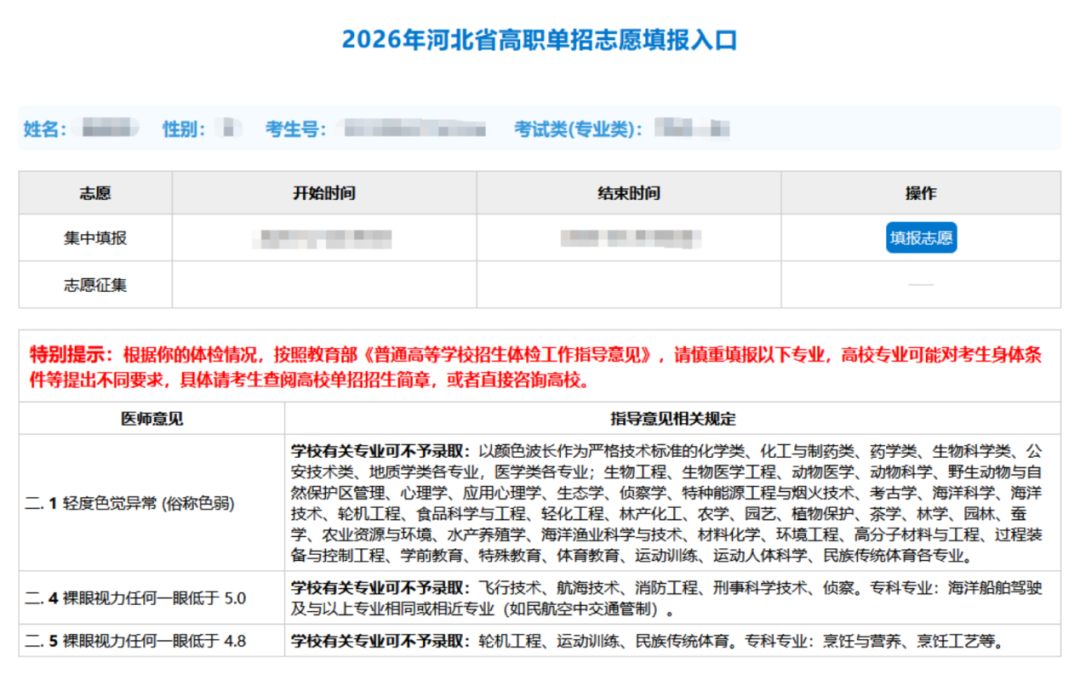Select the 集中填报 row cell
This screenshot has height=680, width=1080.
(x=95, y=238)
